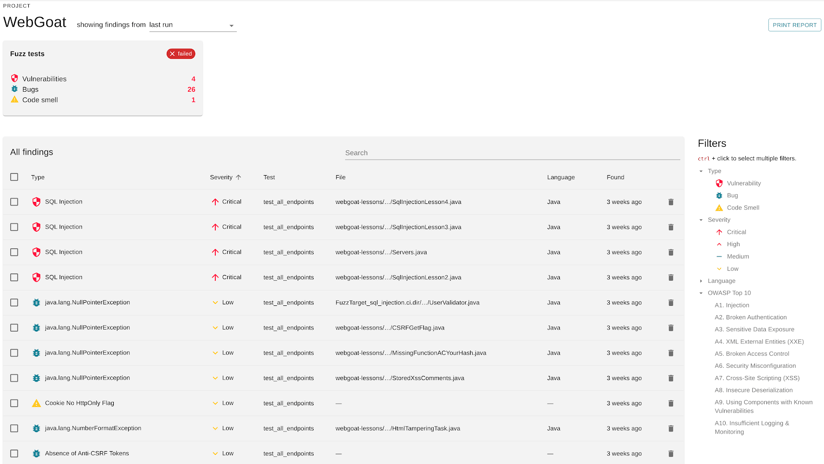Viewport: 824px width, 464px height.
Task: Select the CSRFGetFlag.java row checkbox
Action: [14, 328]
